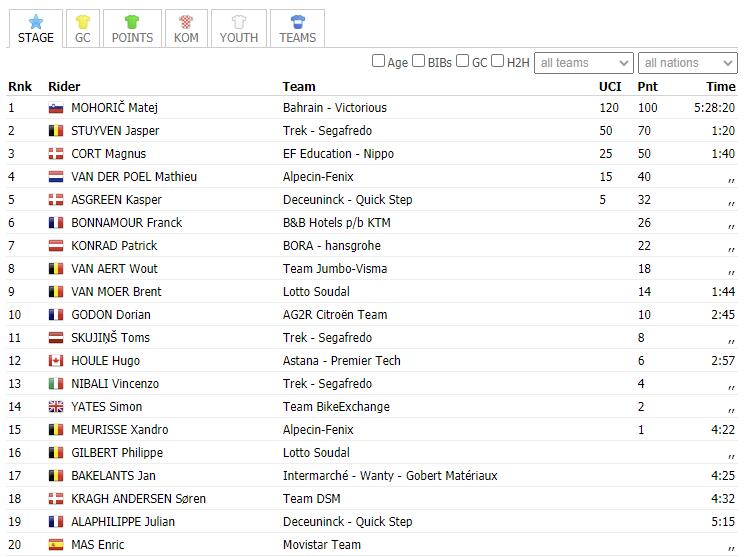
Task: Switch to the GC tab
Action: coord(82,28)
